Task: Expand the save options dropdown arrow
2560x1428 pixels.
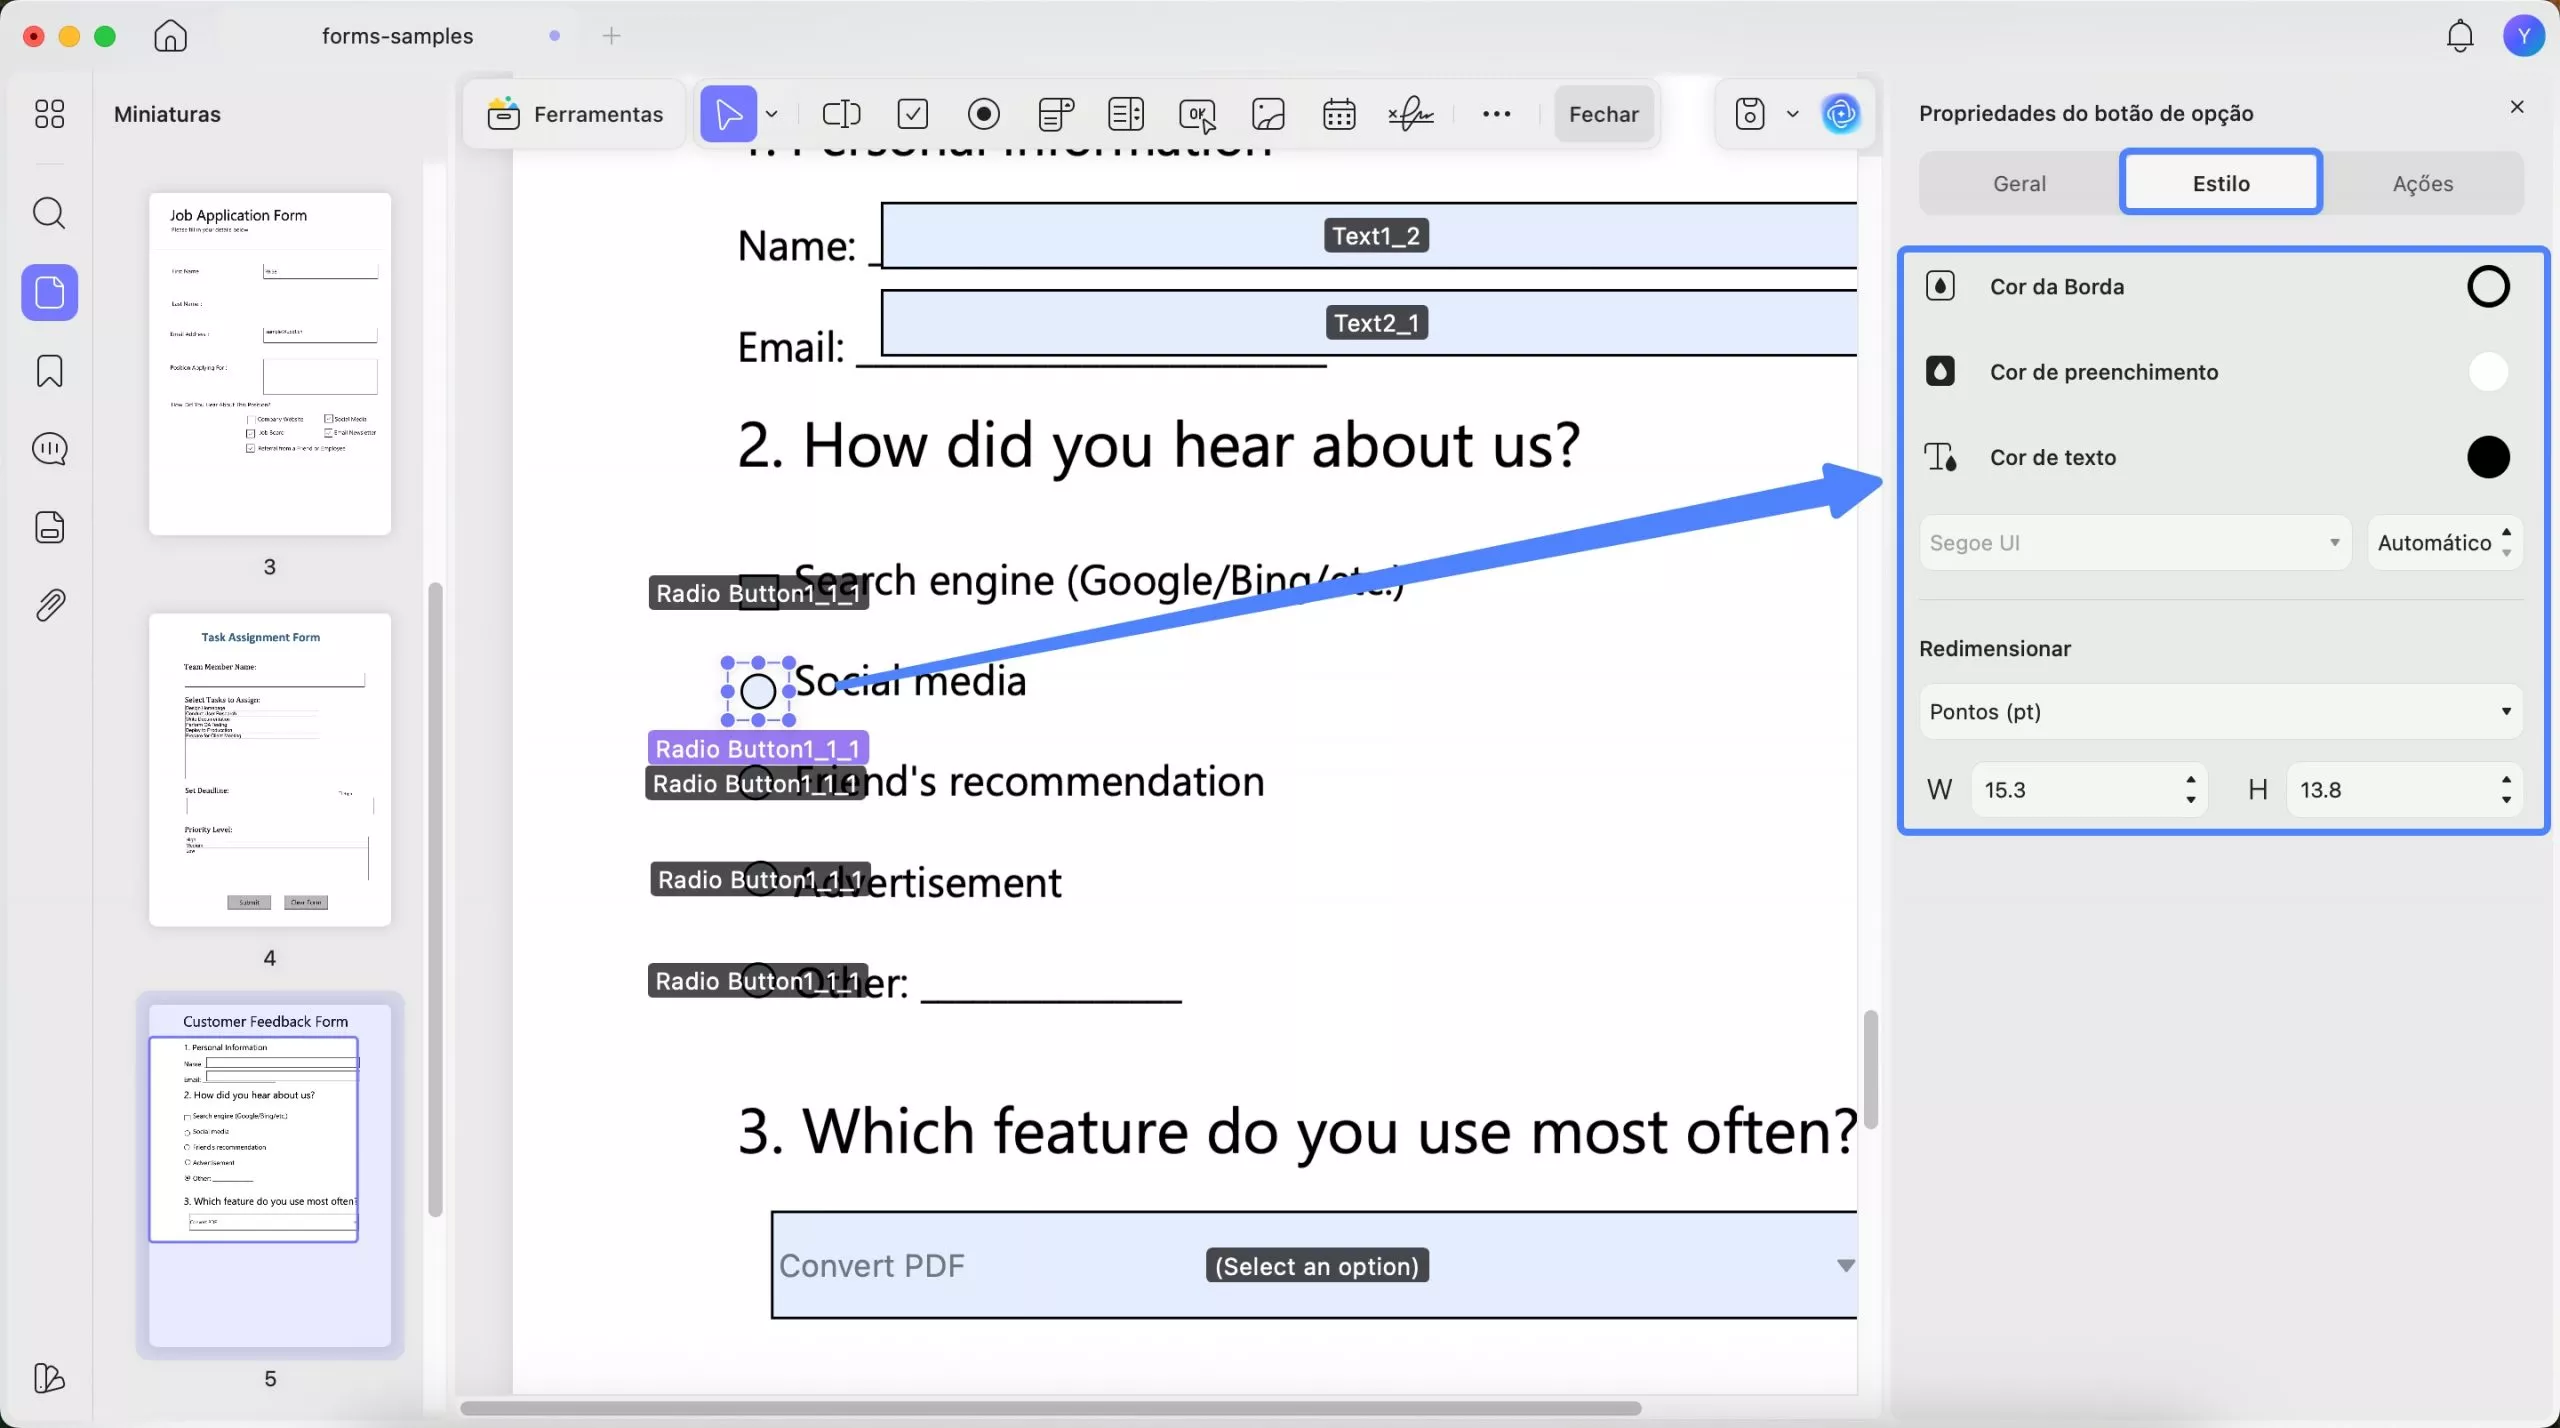Action: (x=1793, y=114)
